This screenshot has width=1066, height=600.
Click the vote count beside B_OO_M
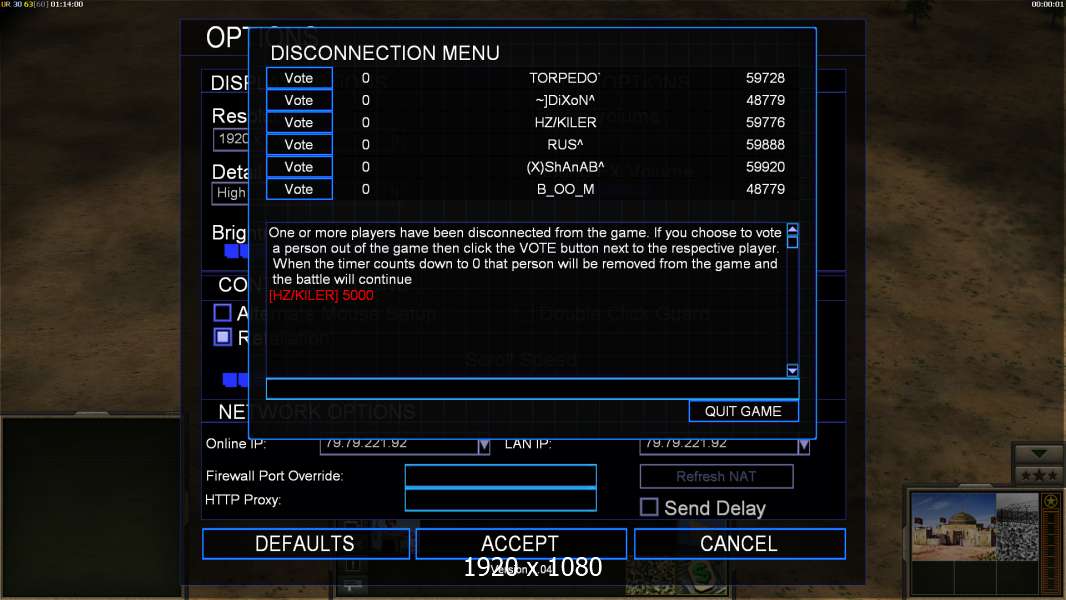[x=366, y=190]
